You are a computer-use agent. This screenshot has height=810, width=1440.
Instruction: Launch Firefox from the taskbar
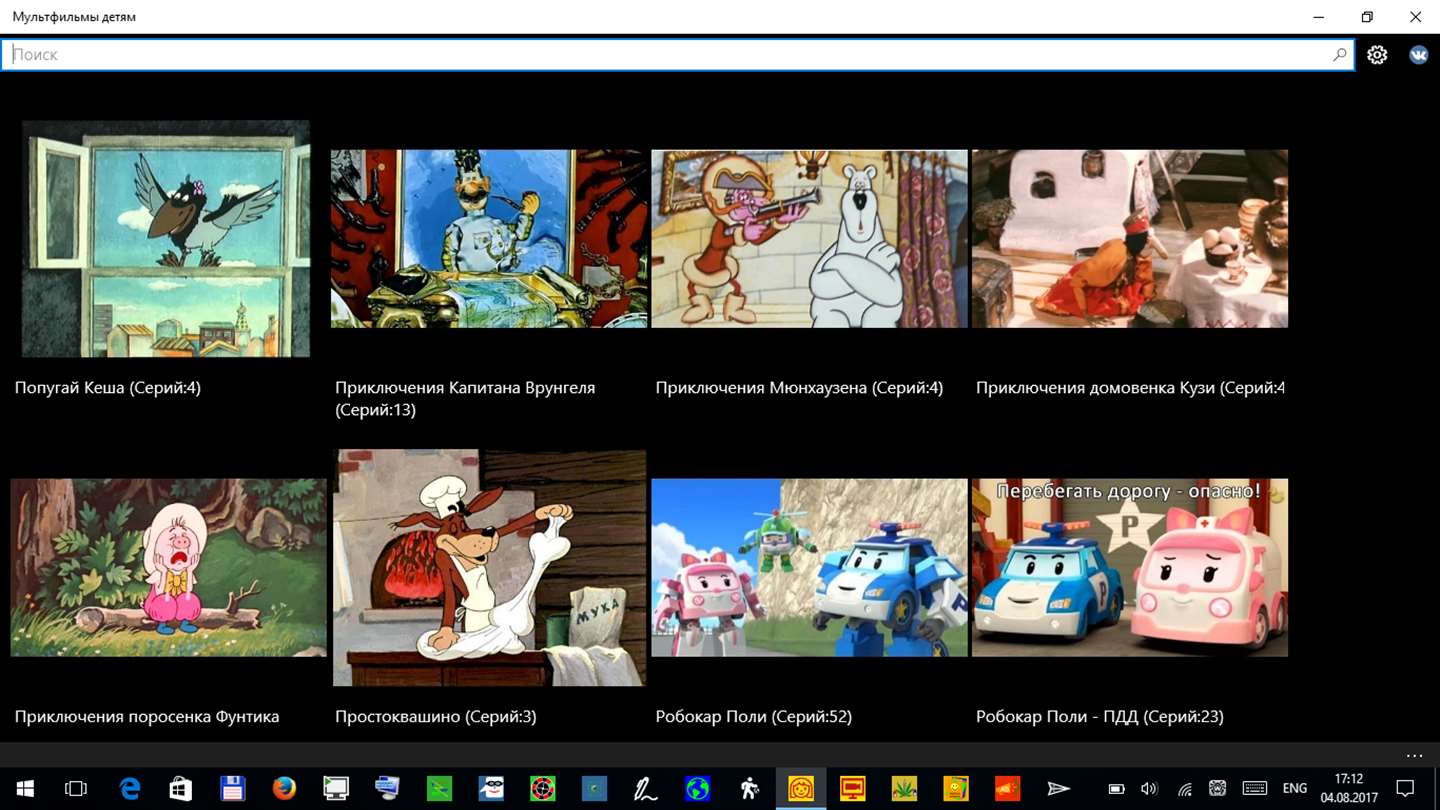(284, 789)
